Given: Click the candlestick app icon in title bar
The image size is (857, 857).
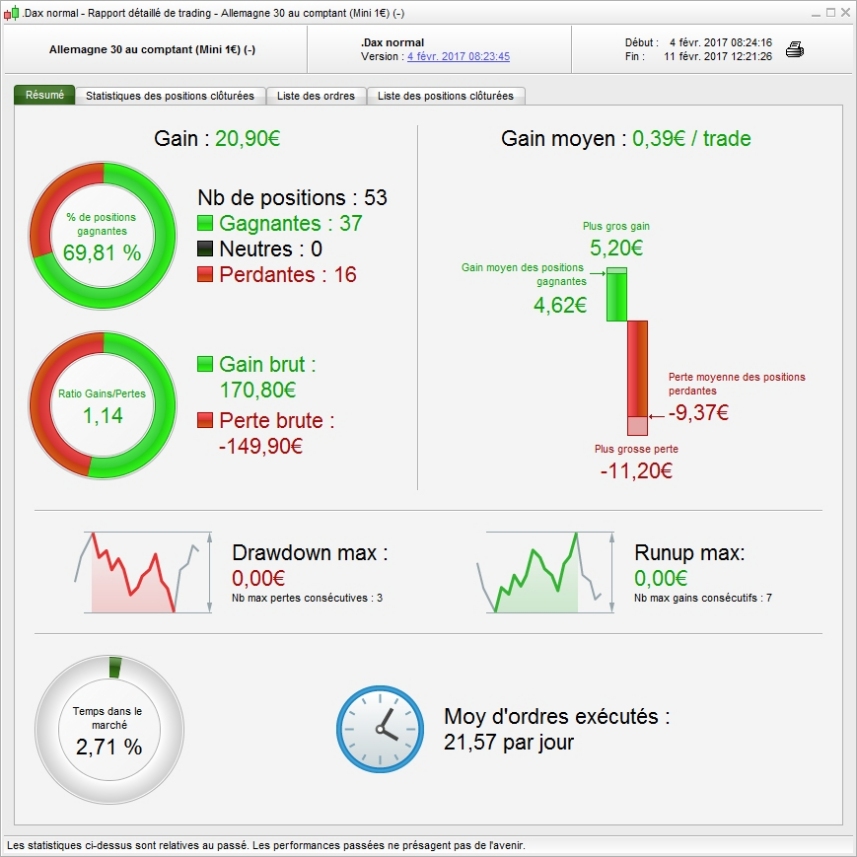Looking at the screenshot, I should [x=11, y=13].
